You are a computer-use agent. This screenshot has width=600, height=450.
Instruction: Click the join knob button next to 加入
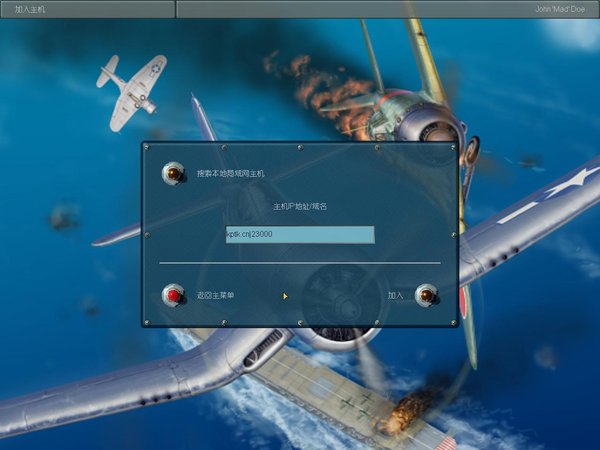[x=426, y=295]
